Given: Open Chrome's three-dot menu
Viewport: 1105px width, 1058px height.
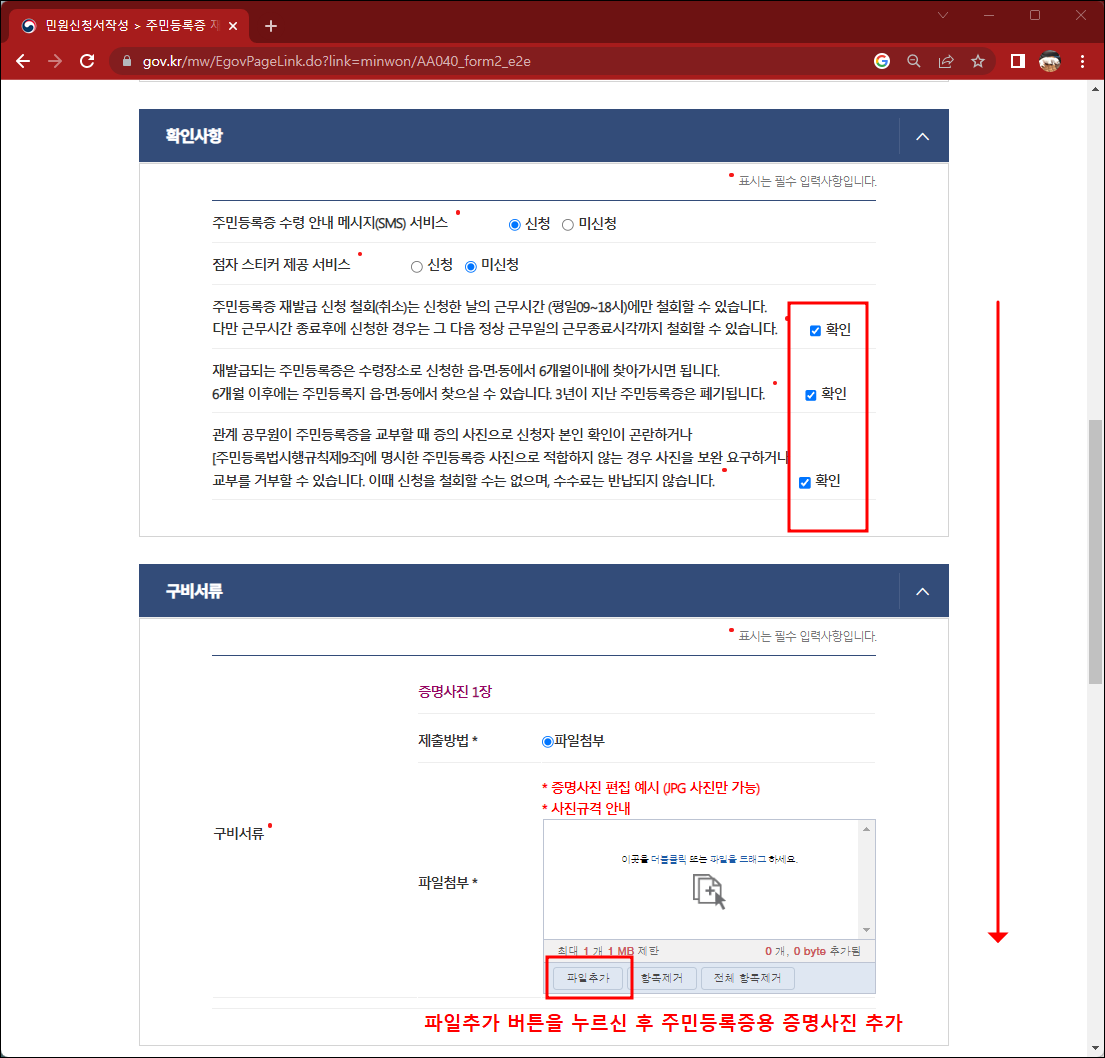Looking at the screenshot, I should (1083, 61).
